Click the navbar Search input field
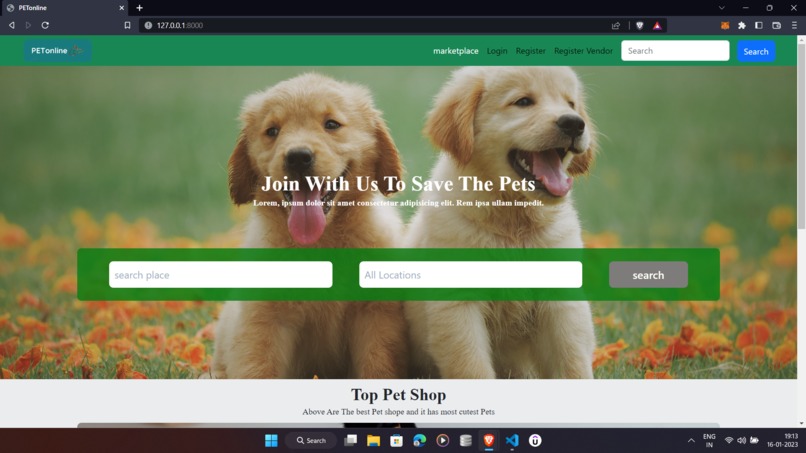This screenshot has height=453, width=806. 675,51
